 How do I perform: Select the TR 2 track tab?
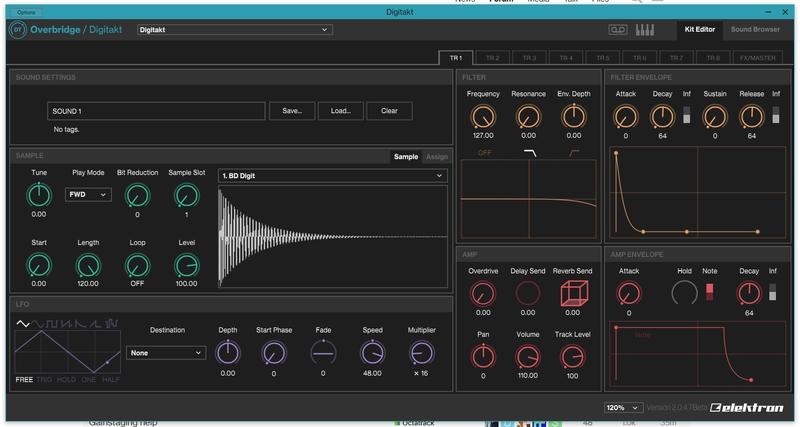coord(492,58)
